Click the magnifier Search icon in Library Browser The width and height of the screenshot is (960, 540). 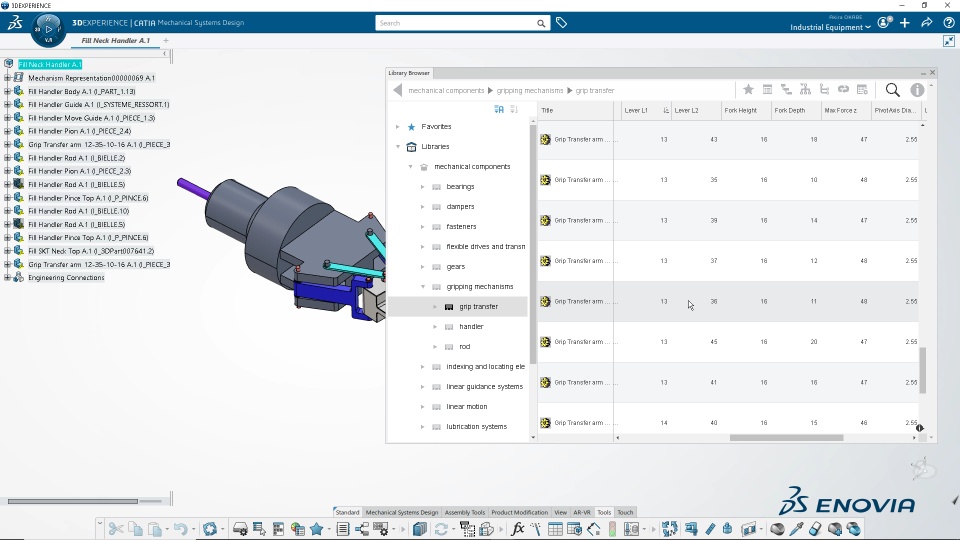tap(893, 90)
